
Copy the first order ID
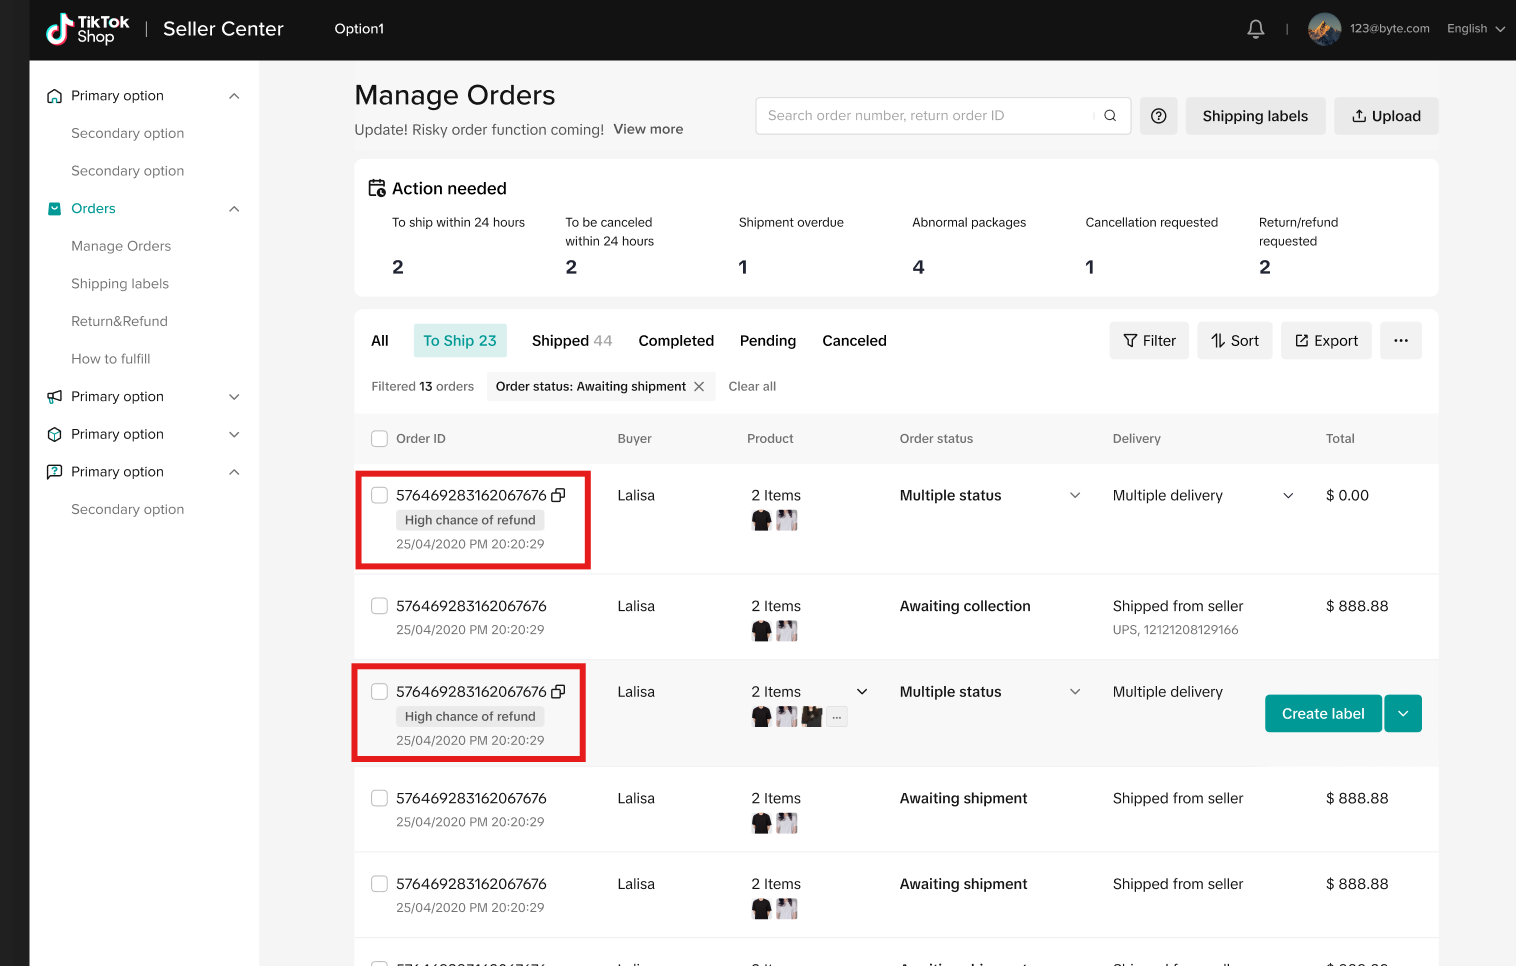[559, 495]
